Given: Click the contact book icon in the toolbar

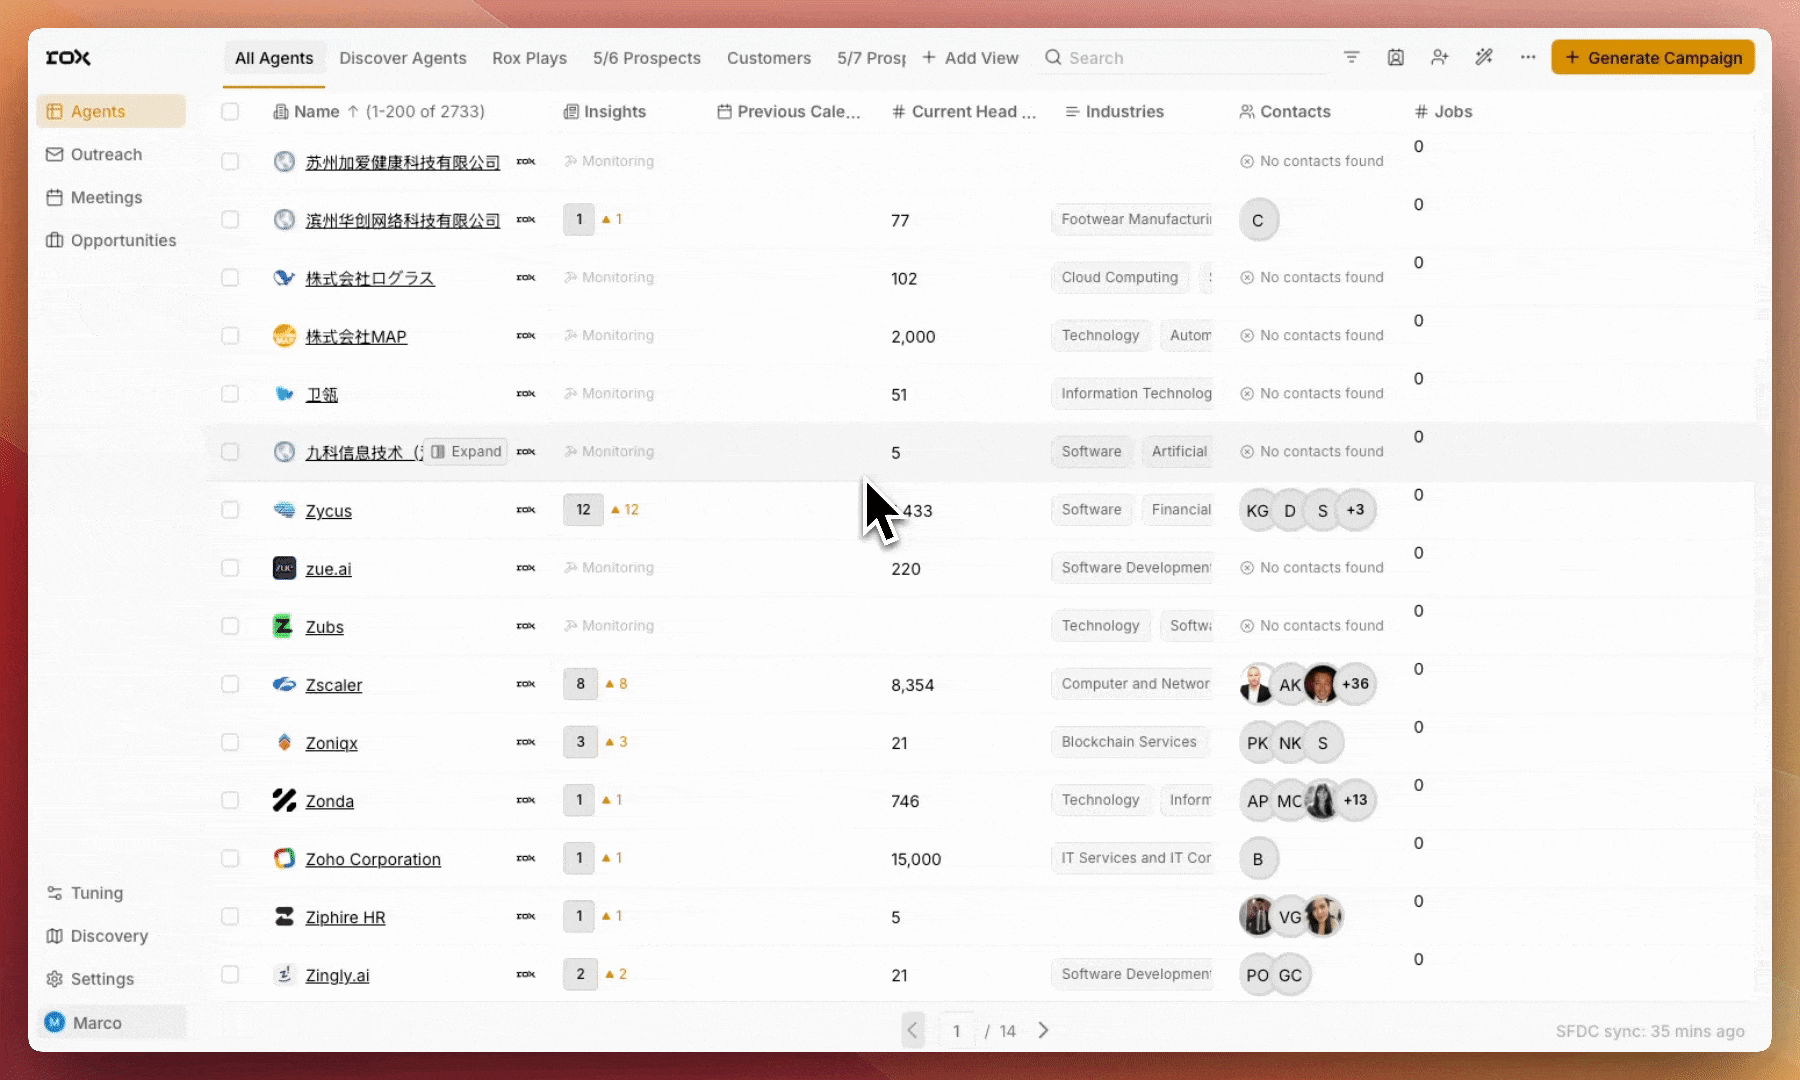Looking at the screenshot, I should pyautogui.click(x=1395, y=58).
